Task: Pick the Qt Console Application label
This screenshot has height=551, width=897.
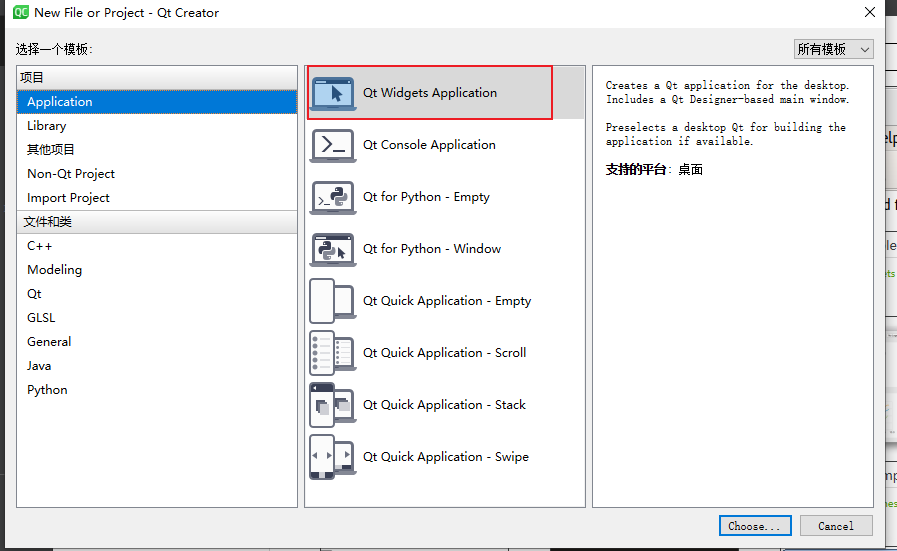Action: [429, 145]
